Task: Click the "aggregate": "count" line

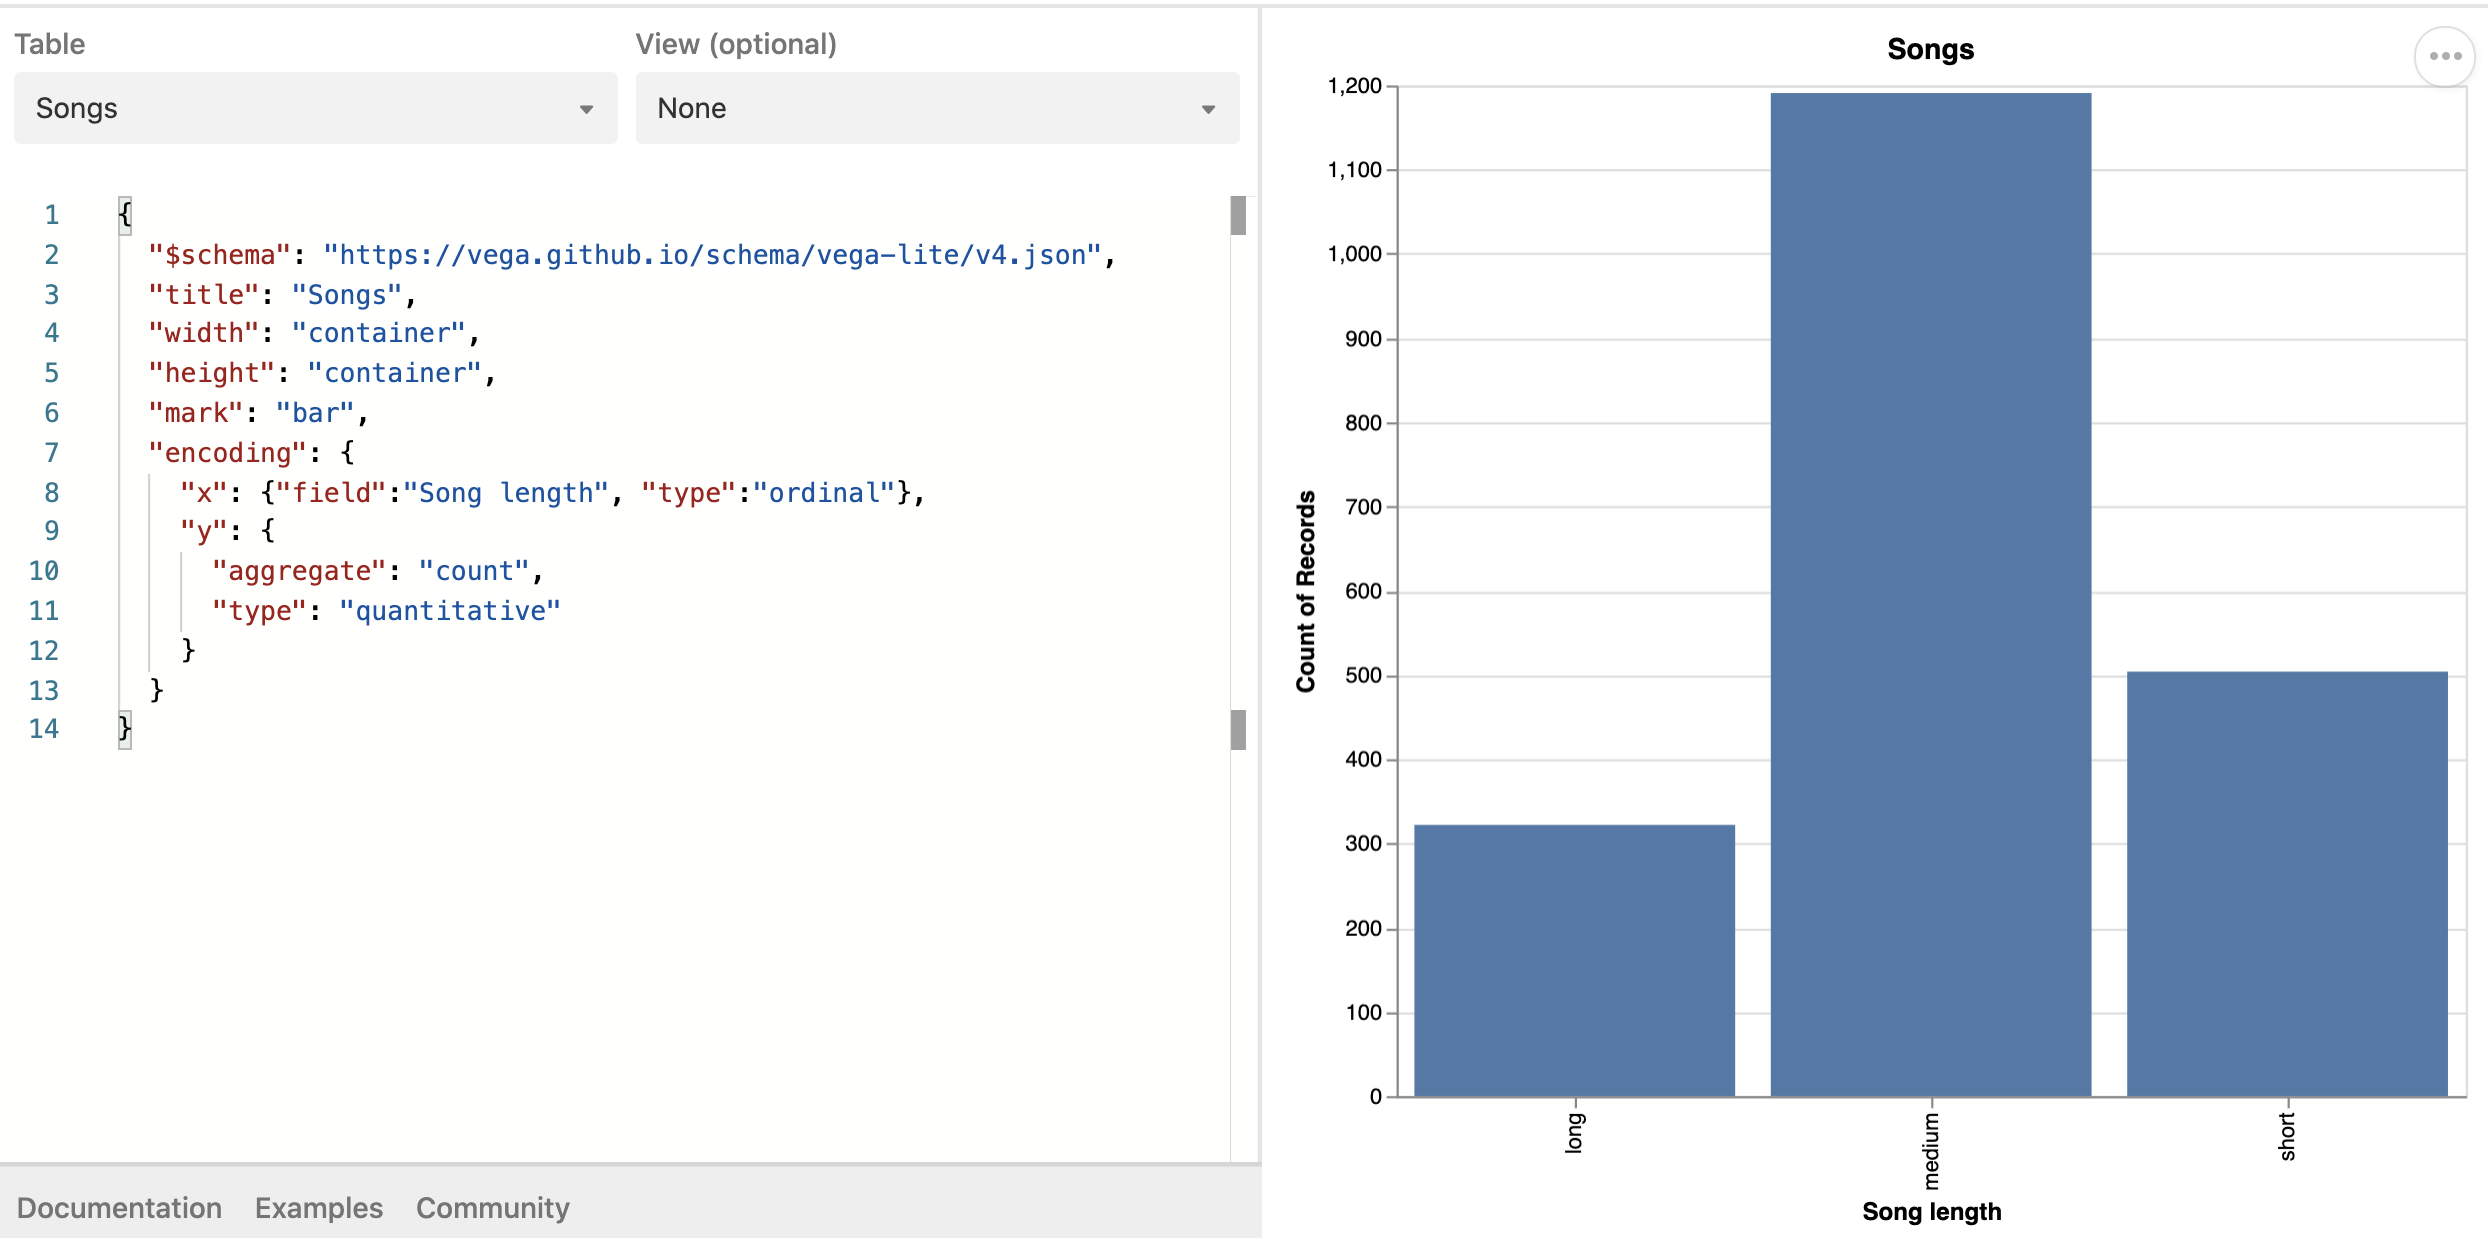Action: click(376, 571)
